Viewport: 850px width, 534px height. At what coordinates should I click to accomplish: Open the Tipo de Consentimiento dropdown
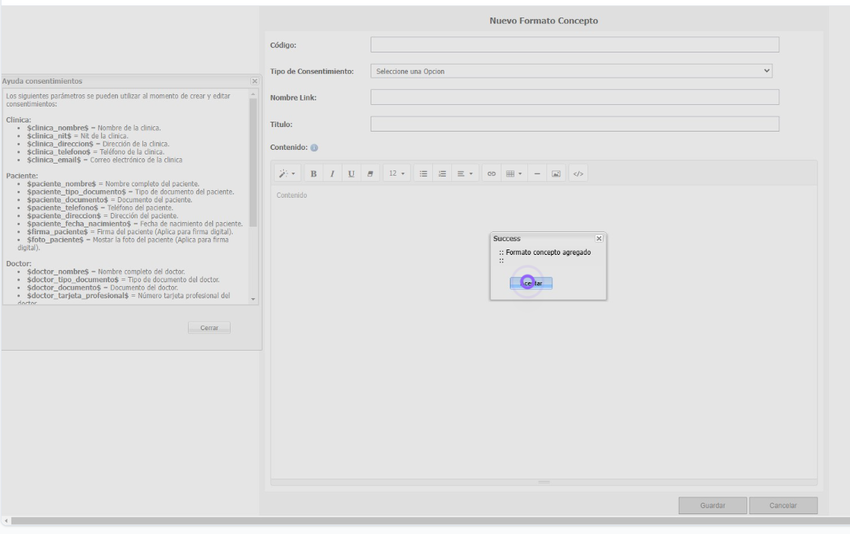point(571,71)
